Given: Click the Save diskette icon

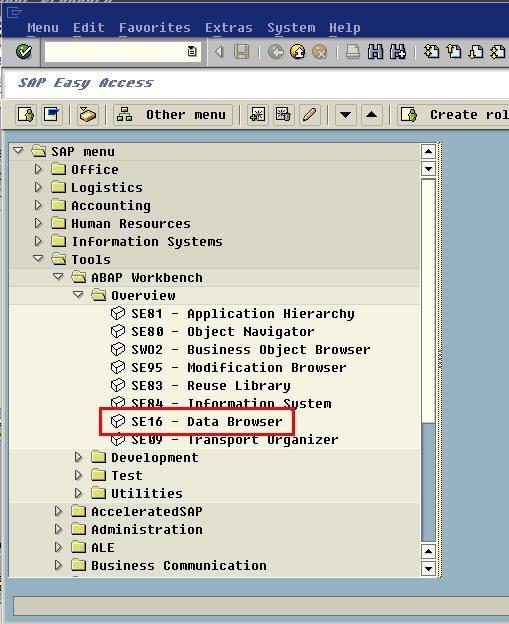Looking at the screenshot, I should point(242,52).
